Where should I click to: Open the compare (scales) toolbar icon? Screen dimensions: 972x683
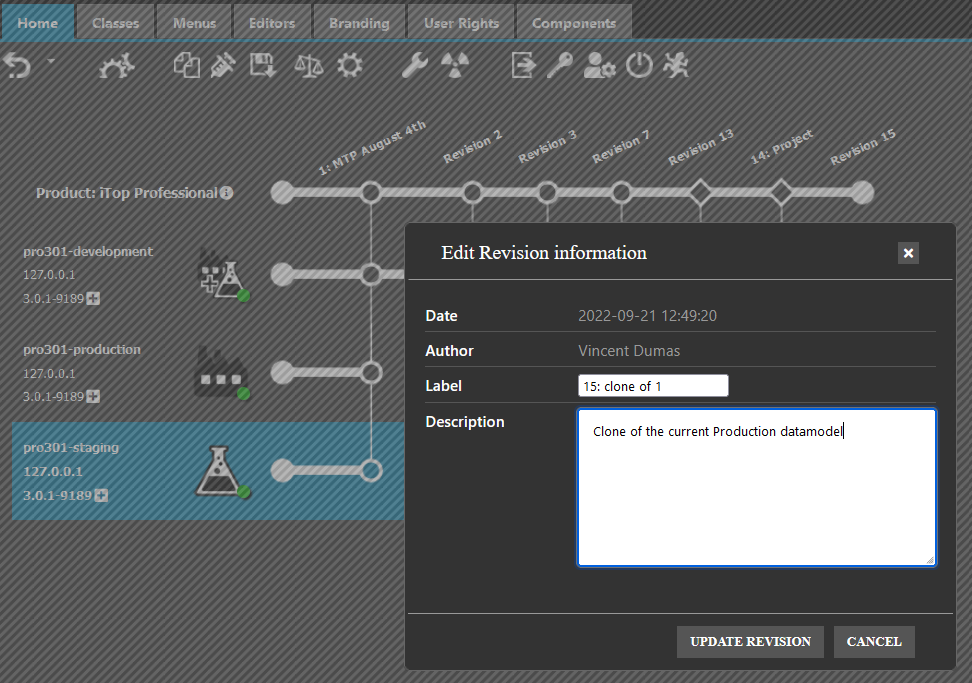click(x=308, y=65)
